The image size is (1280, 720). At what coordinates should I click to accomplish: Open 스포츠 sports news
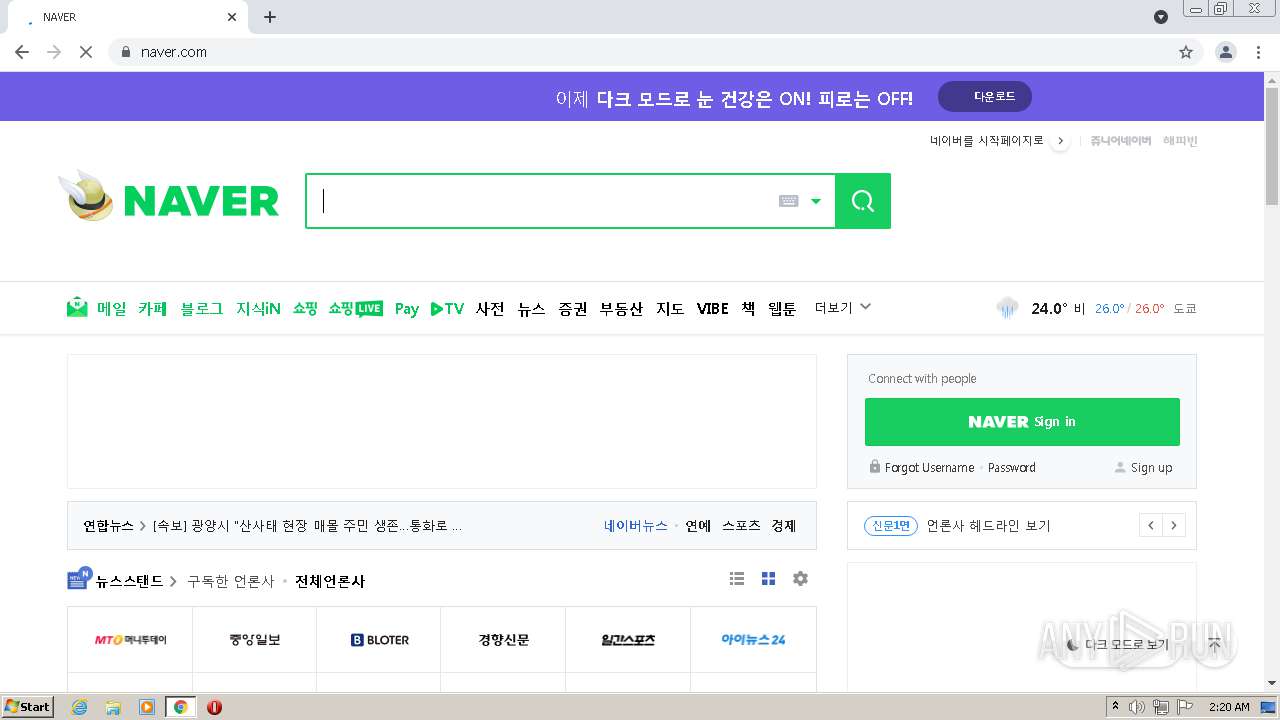[741, 526]
